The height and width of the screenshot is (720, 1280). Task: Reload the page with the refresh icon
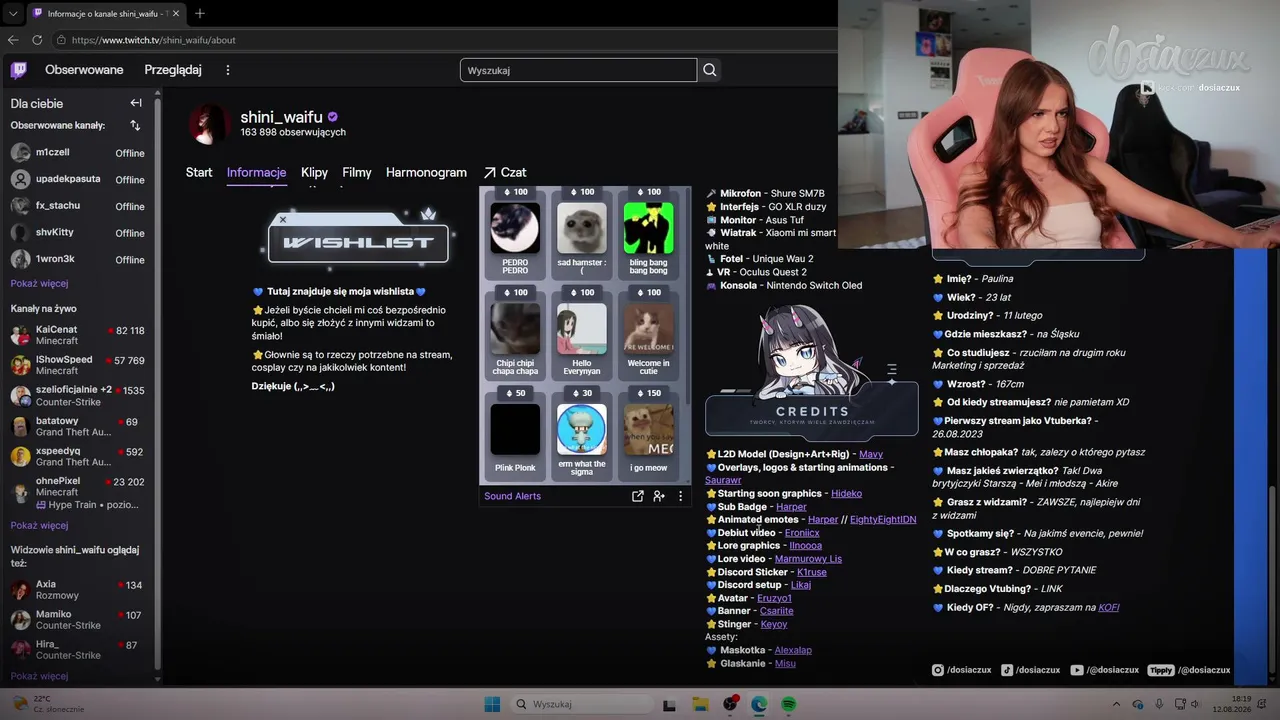(37, 40)
